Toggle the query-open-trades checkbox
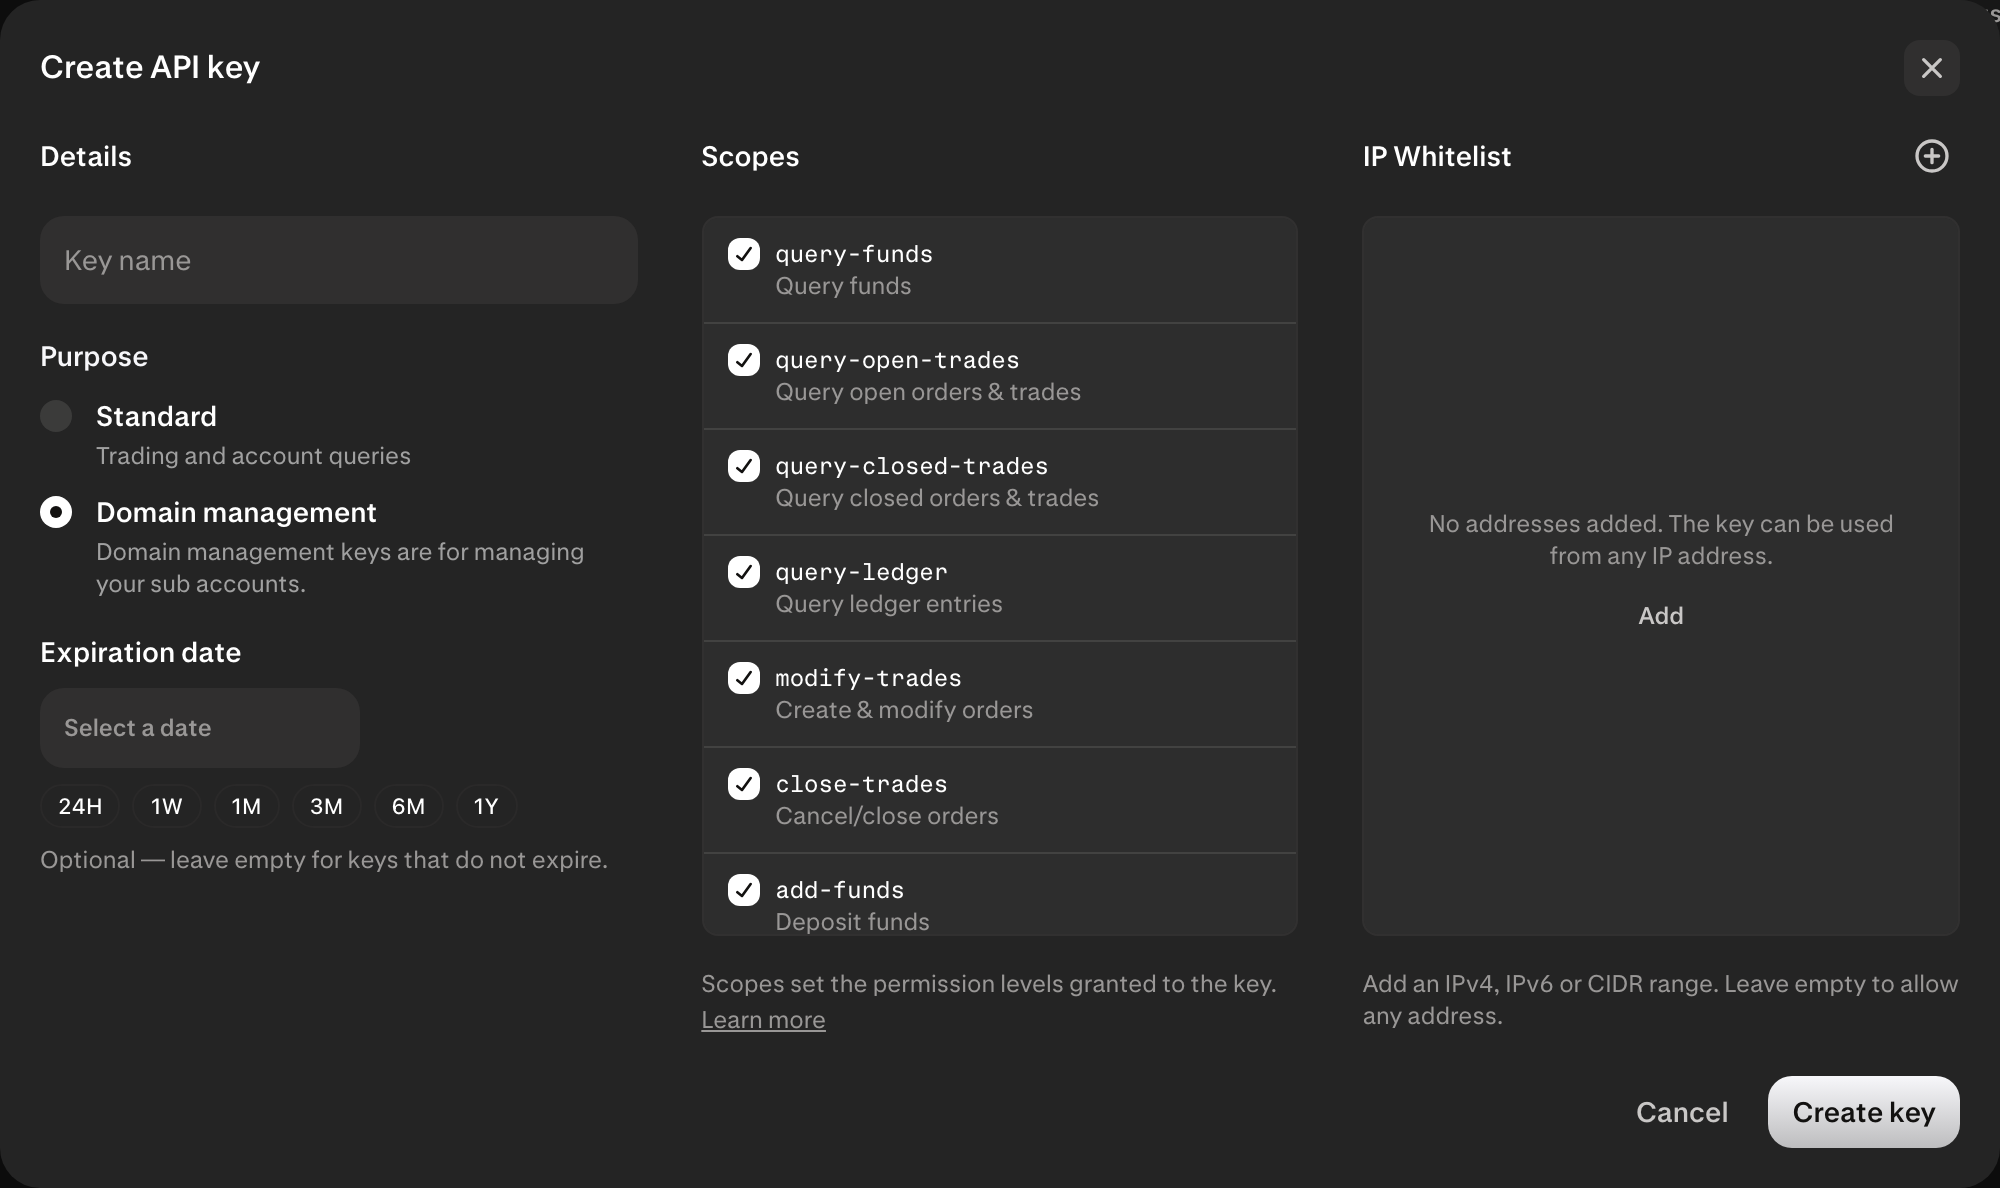This screenshot has width=2000, height=1188. (744, 360)
